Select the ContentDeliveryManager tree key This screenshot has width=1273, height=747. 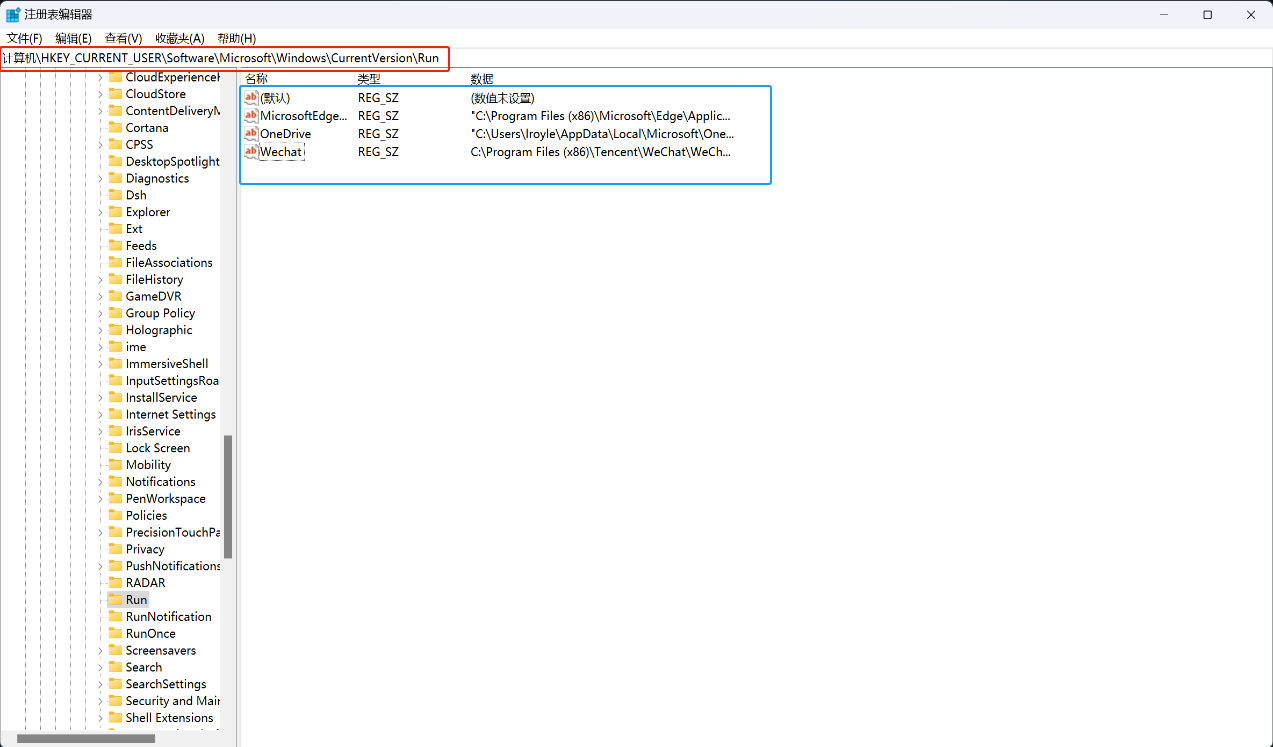click(x=172, y=111)
